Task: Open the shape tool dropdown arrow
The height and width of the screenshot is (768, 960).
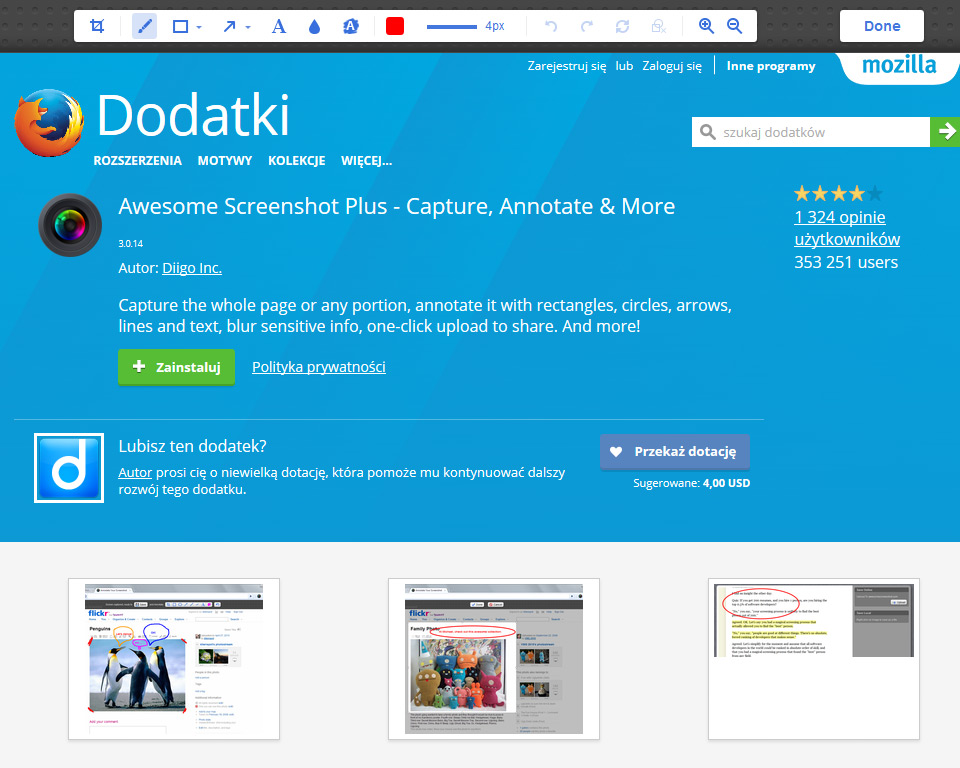Action: click(x=199, y=27)
